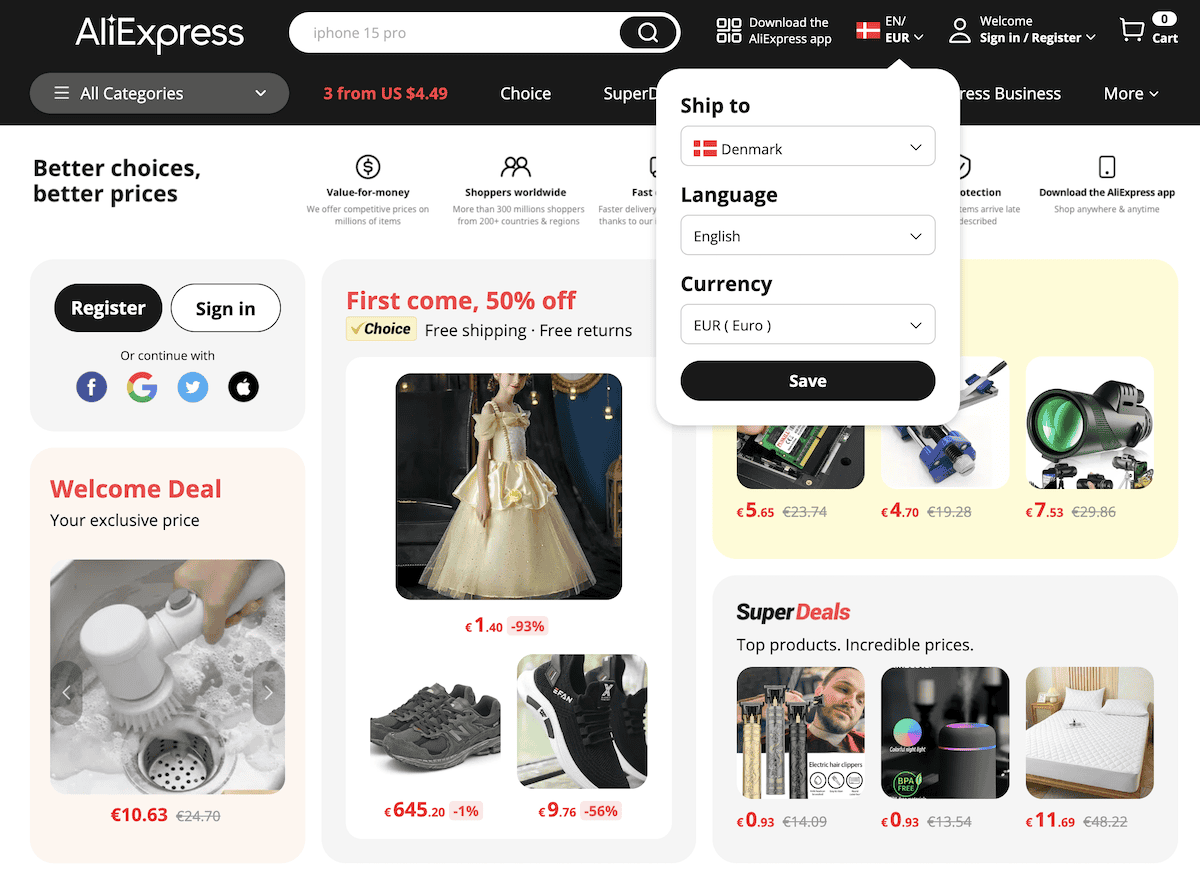This screenshot has height=883, width=1200.
Task: Continue with the Apple icon
Action: coord(243,387)
